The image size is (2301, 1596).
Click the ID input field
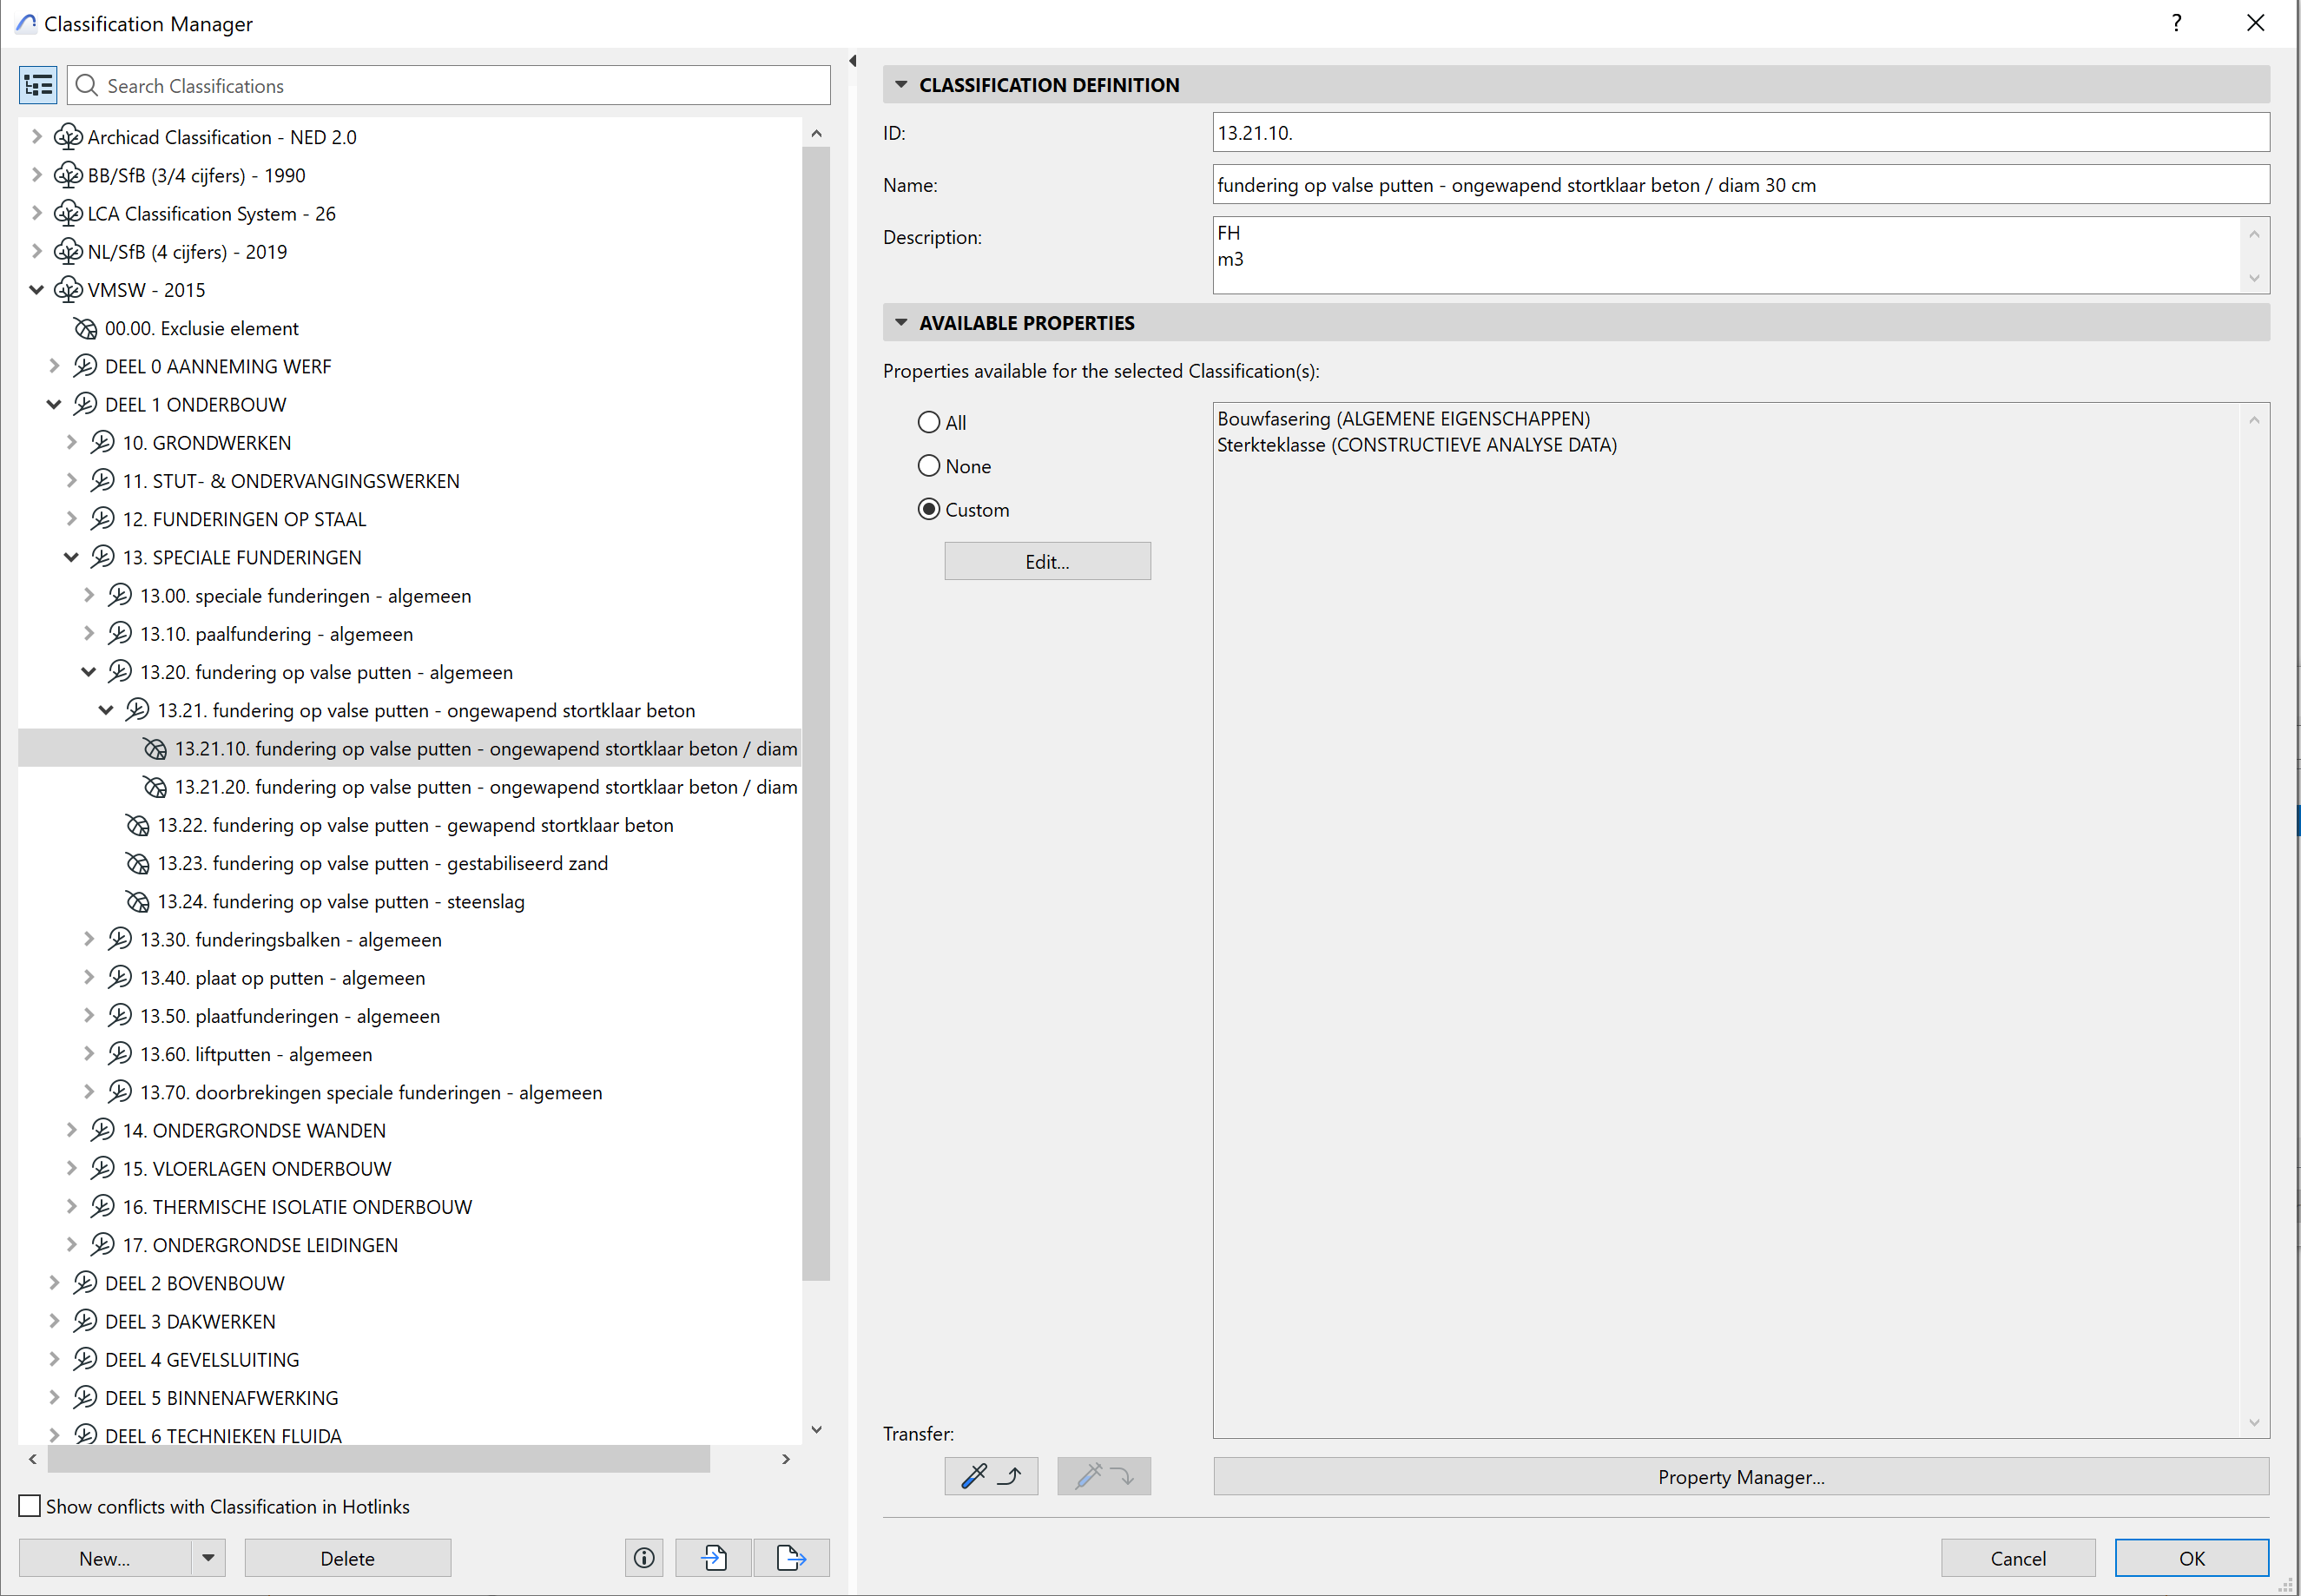(x=1741, y=132)
